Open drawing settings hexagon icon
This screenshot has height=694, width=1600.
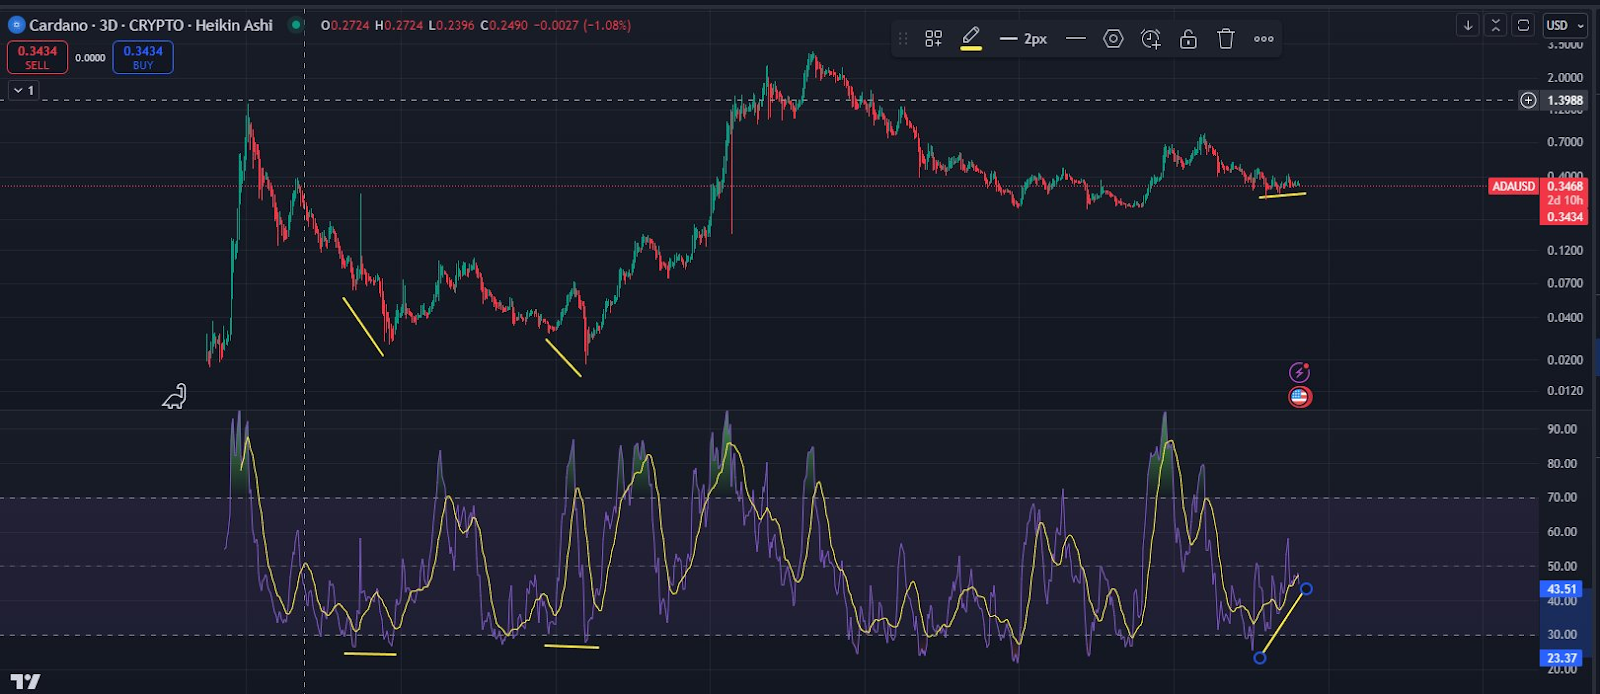point(1113,39)
